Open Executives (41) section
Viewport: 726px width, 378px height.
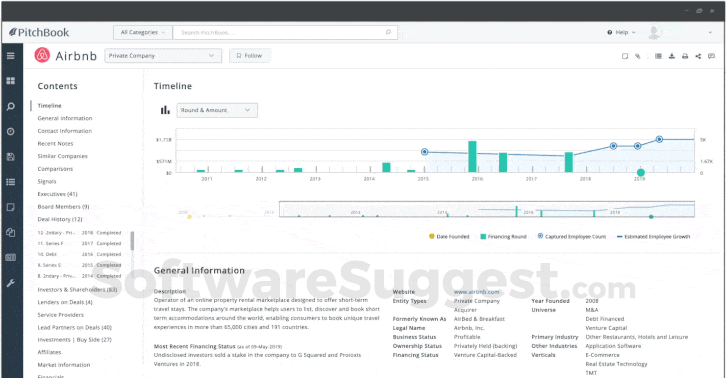tap(57, 194)
